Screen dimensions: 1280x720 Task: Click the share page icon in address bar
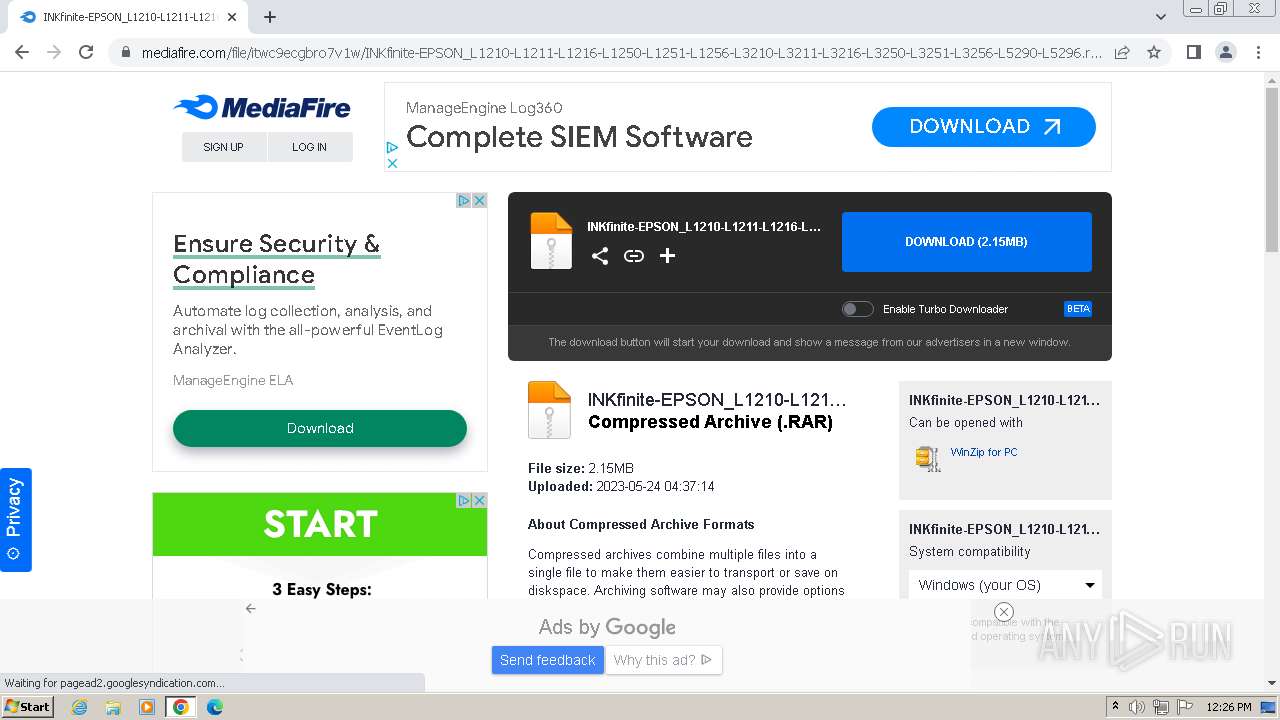point(1122,52)
